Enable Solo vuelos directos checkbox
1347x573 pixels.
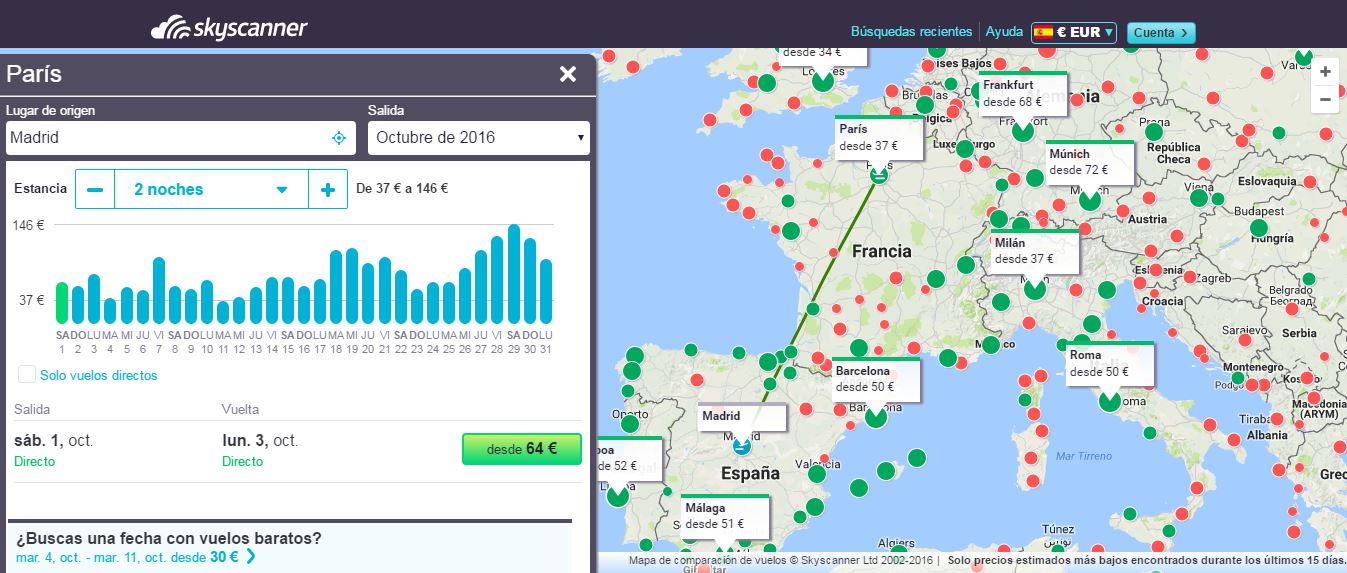(27, 375)
